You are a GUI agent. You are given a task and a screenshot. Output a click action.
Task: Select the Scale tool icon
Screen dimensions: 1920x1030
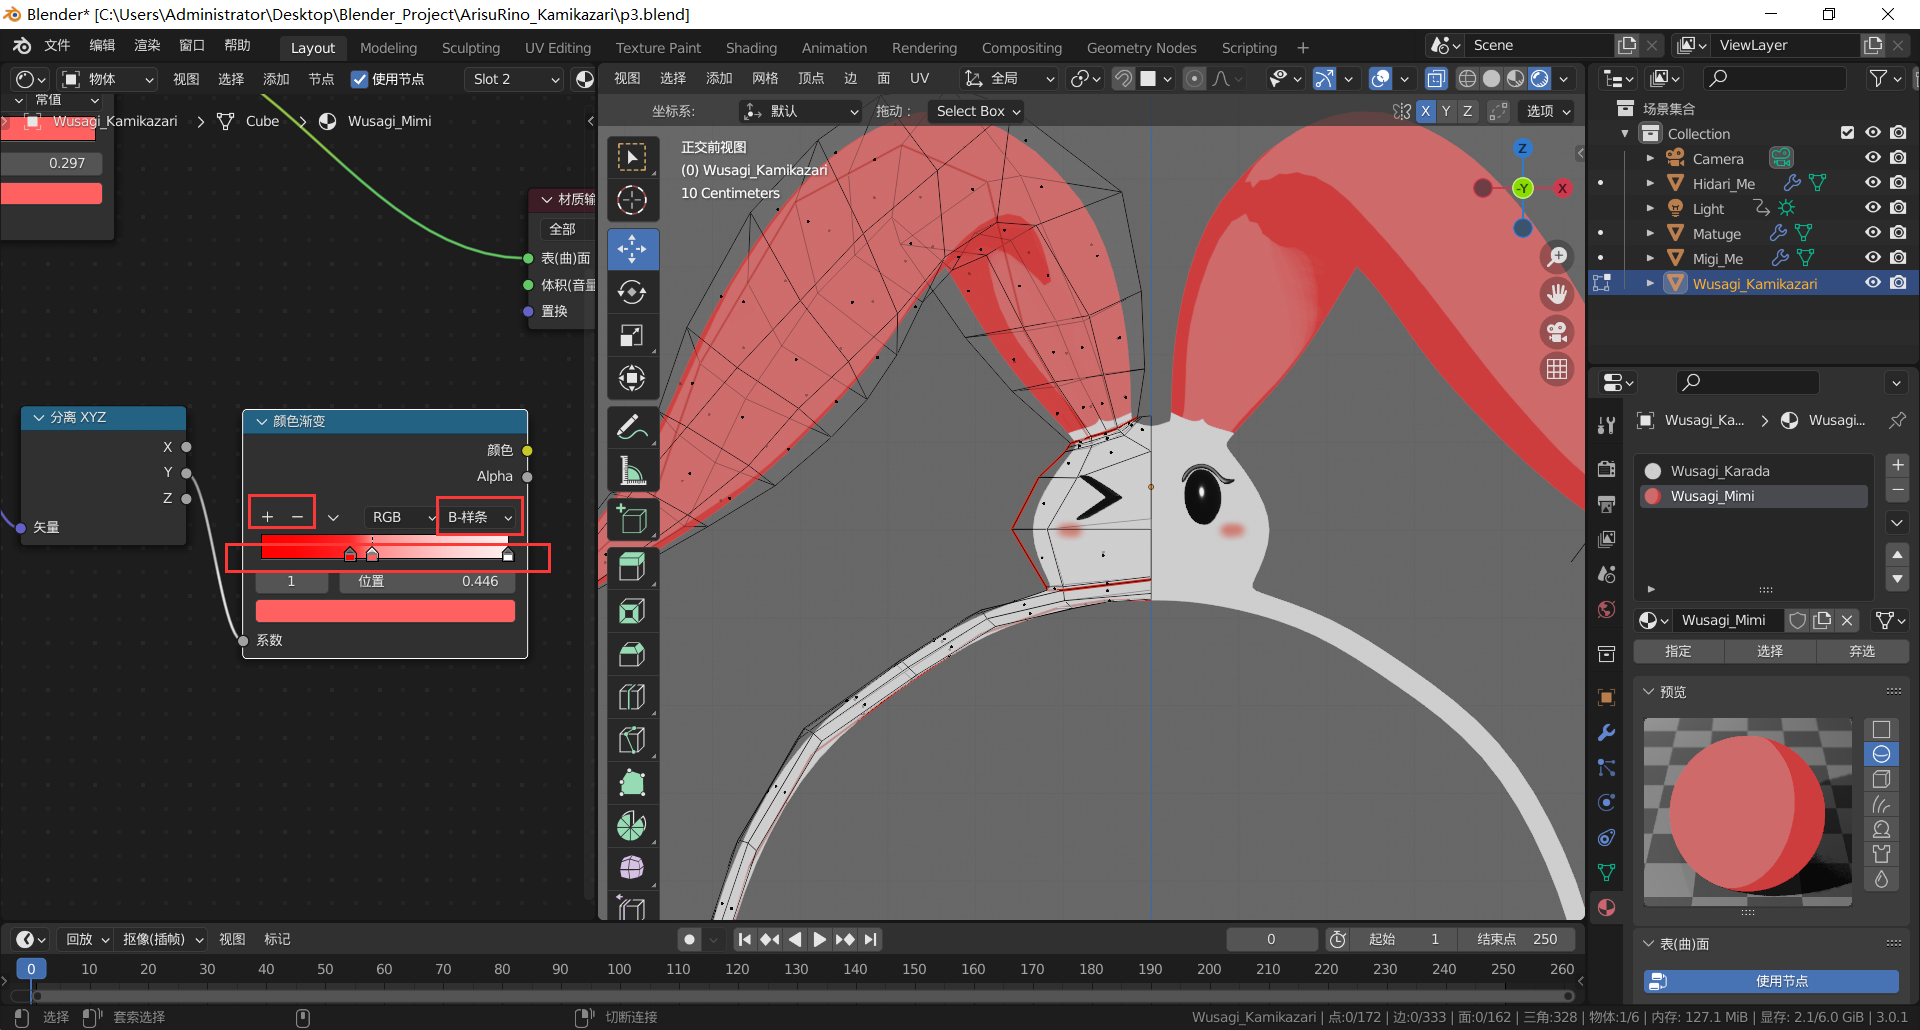632,335
